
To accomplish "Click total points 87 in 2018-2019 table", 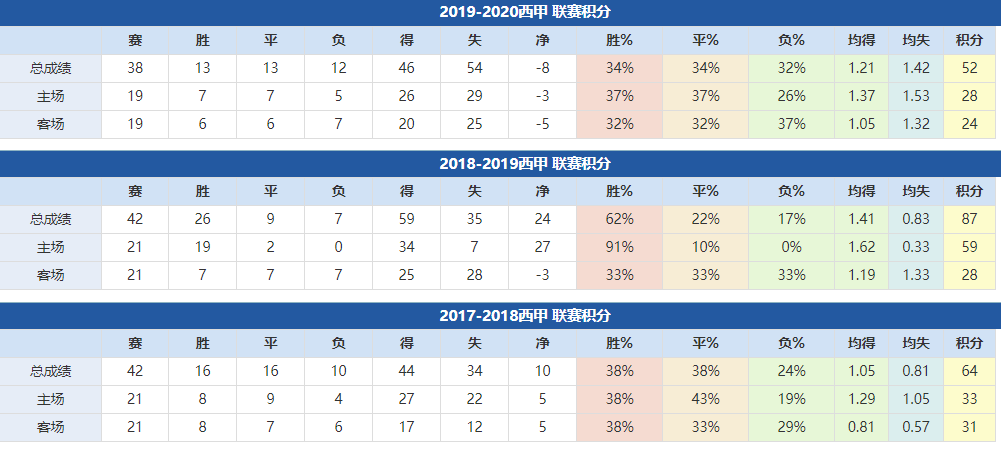I will click(x=969, y=219).
